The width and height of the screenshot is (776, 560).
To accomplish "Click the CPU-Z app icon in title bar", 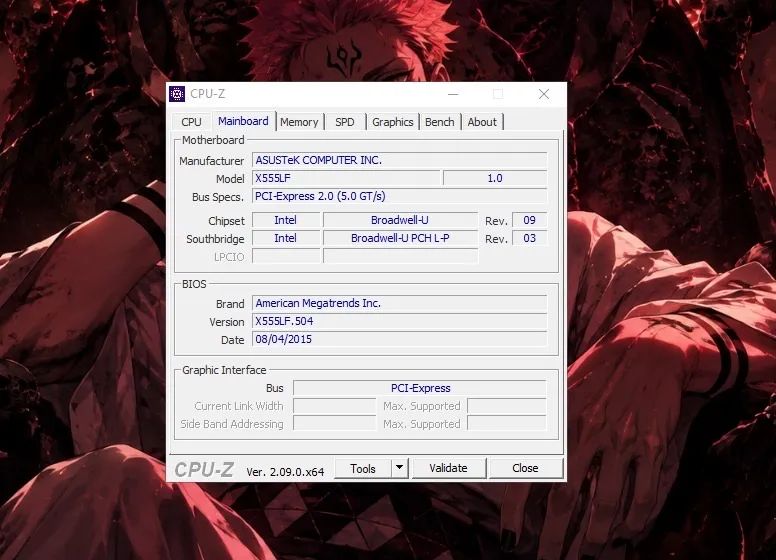I will pos(177,93).
